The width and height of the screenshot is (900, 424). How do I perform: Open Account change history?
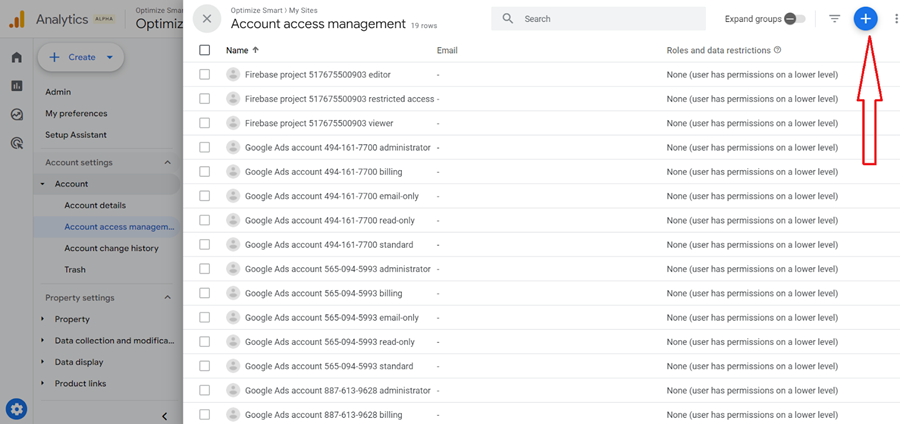(111, 248)
